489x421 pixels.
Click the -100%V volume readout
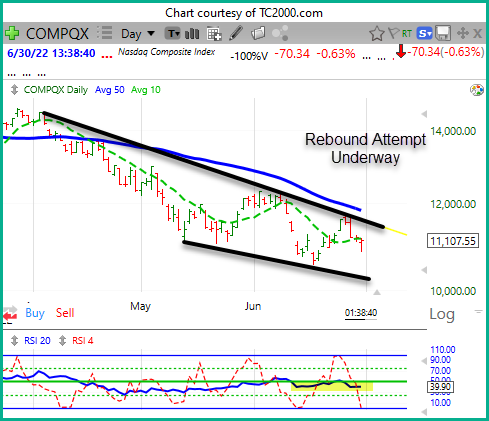click(249, 56)
